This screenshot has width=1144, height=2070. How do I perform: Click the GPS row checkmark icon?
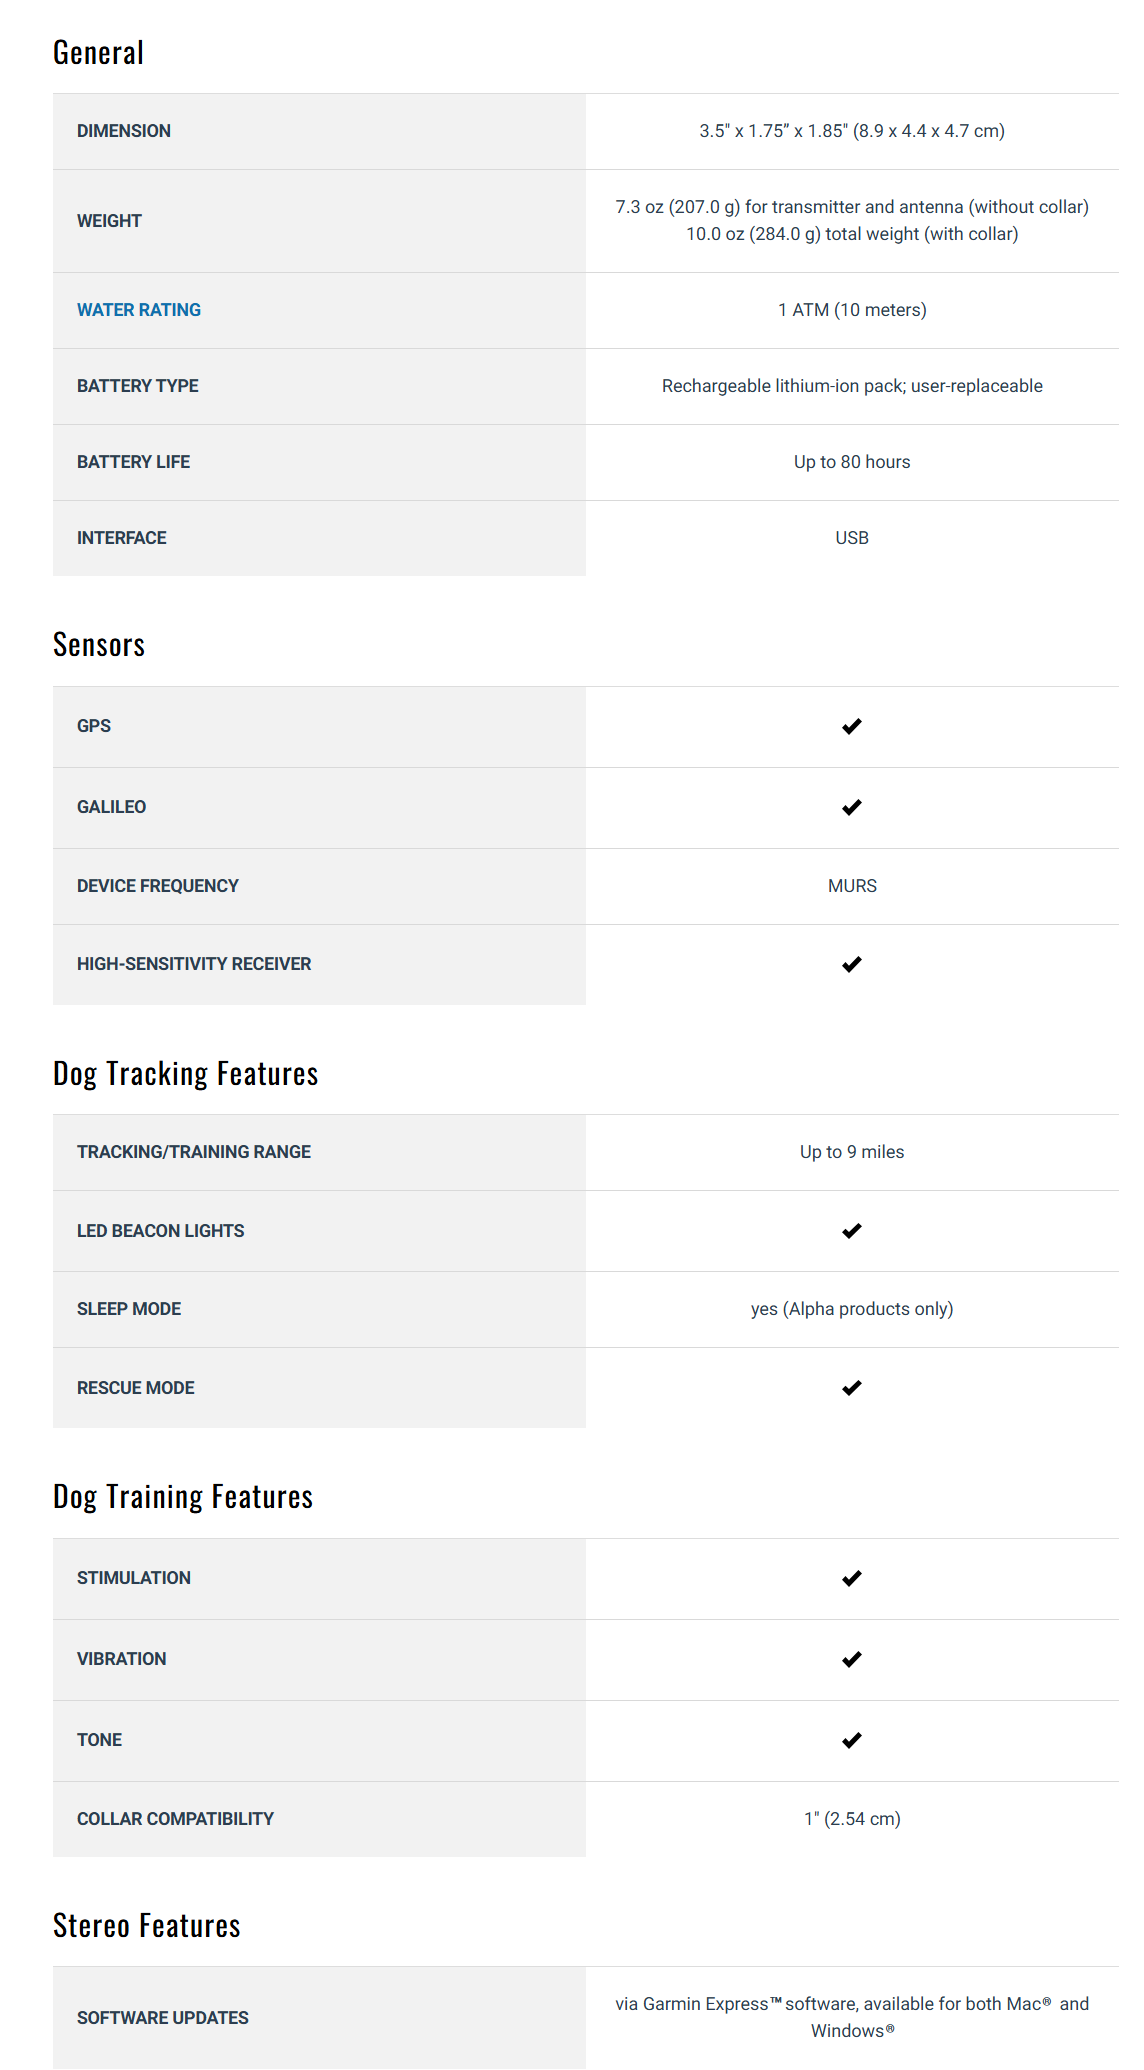point(851,726)
